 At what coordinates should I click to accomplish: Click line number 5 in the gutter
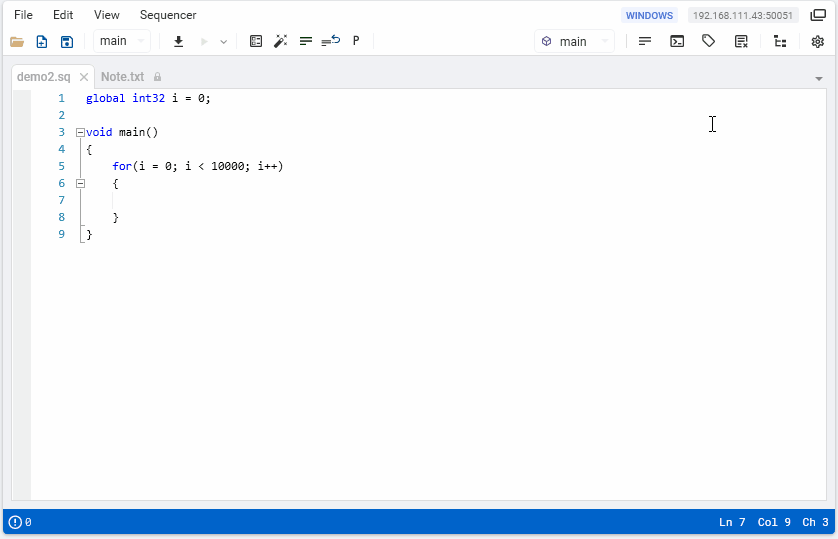click(x=61, y=166)
